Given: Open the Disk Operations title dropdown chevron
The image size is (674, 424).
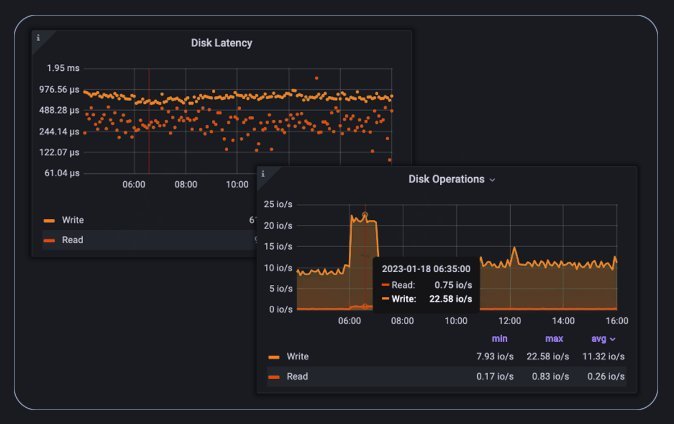Looking at the screenshot, I should point(492,180).
